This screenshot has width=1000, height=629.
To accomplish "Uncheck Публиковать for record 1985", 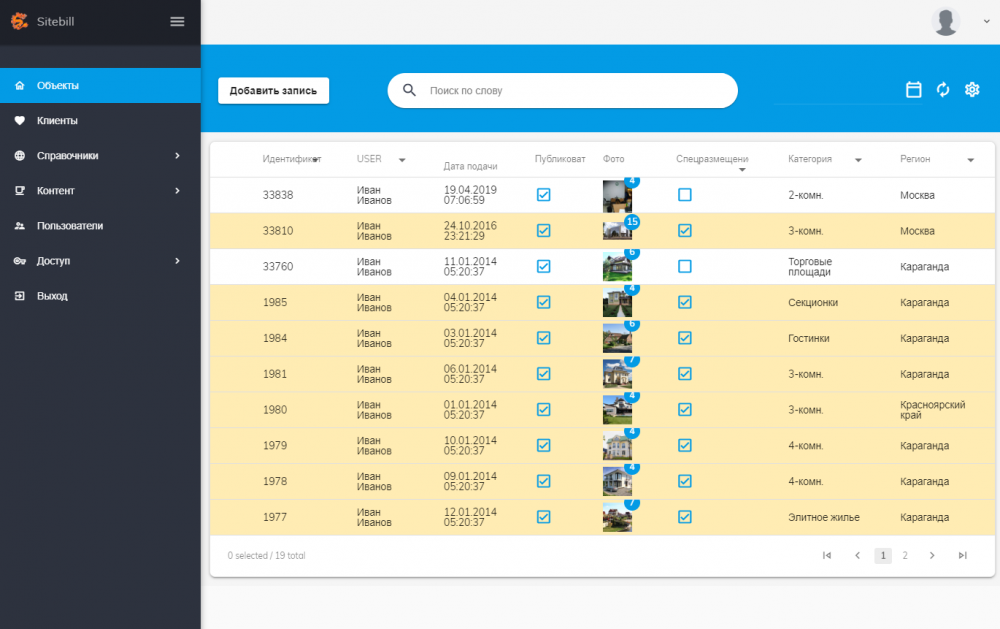I will pos(543,302).
